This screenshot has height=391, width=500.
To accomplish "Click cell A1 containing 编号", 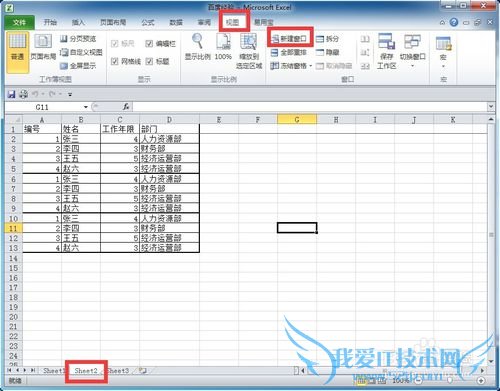I will click(x=42, y=129).
